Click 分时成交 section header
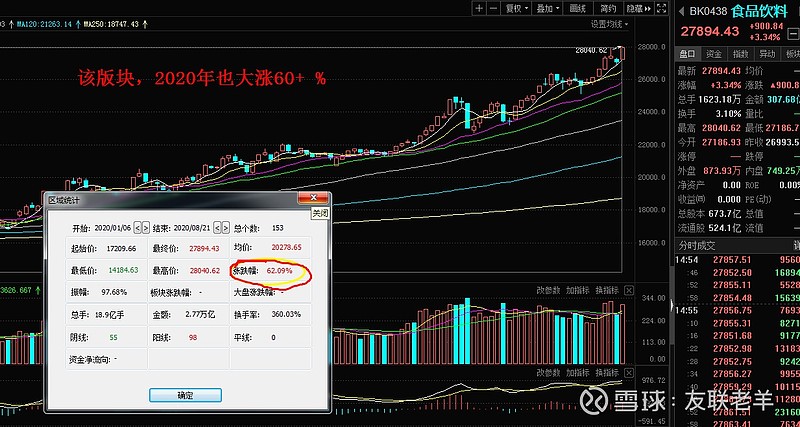 [696, 245]
